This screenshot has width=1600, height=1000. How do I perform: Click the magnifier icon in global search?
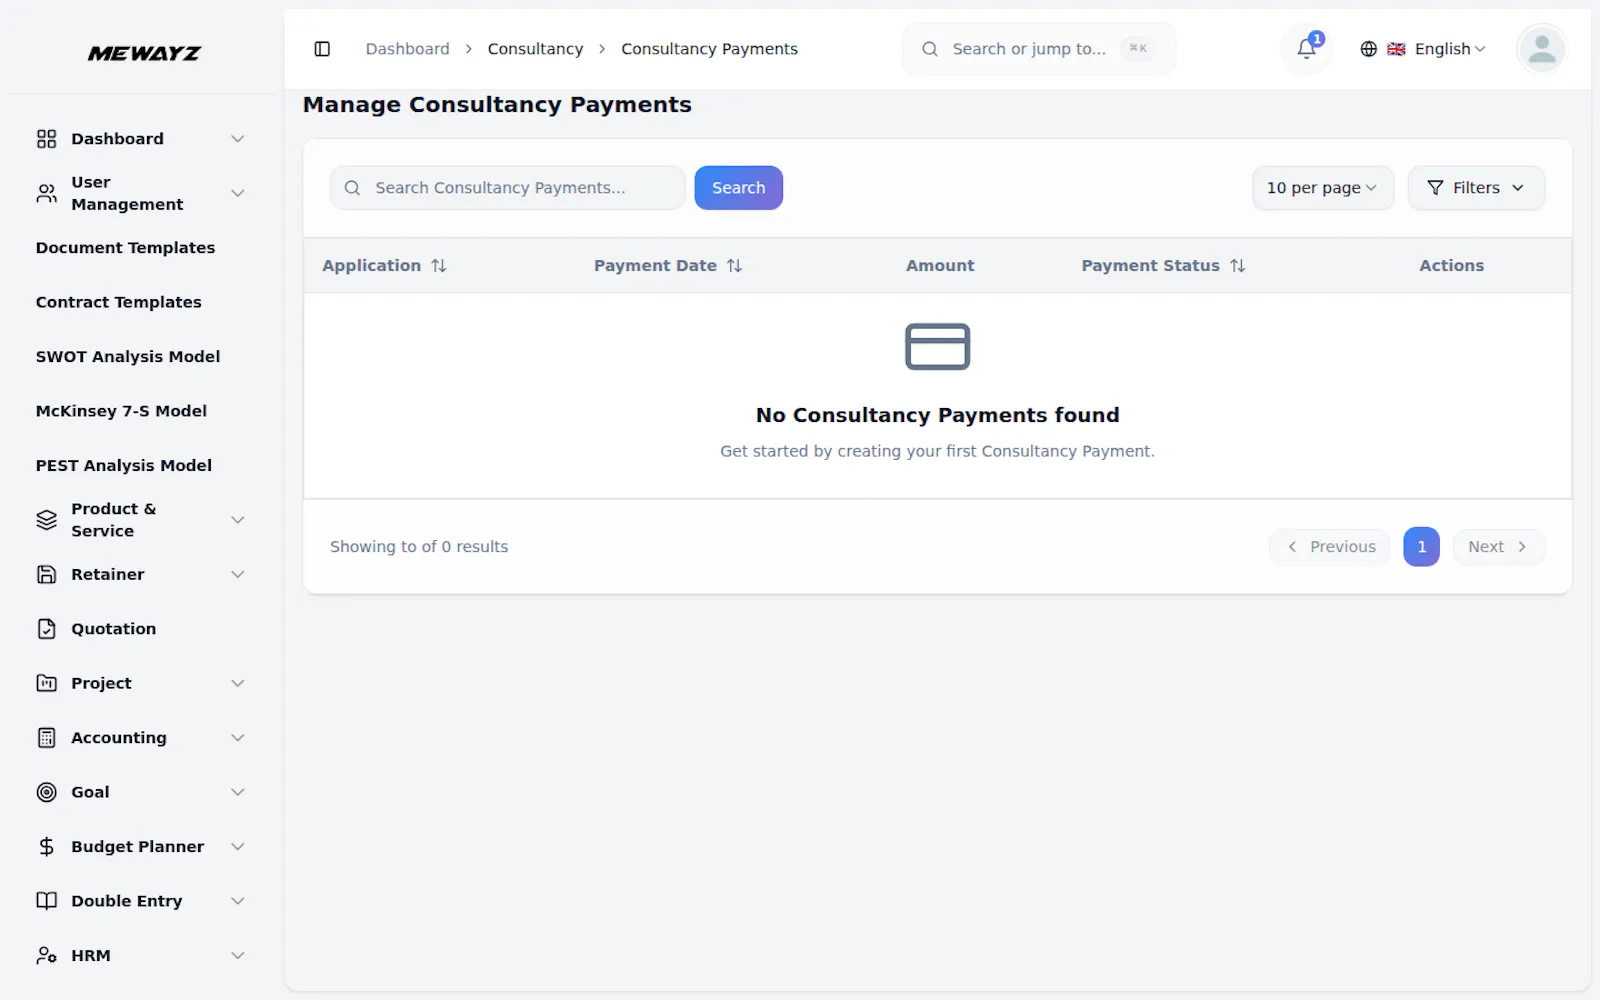930,49
